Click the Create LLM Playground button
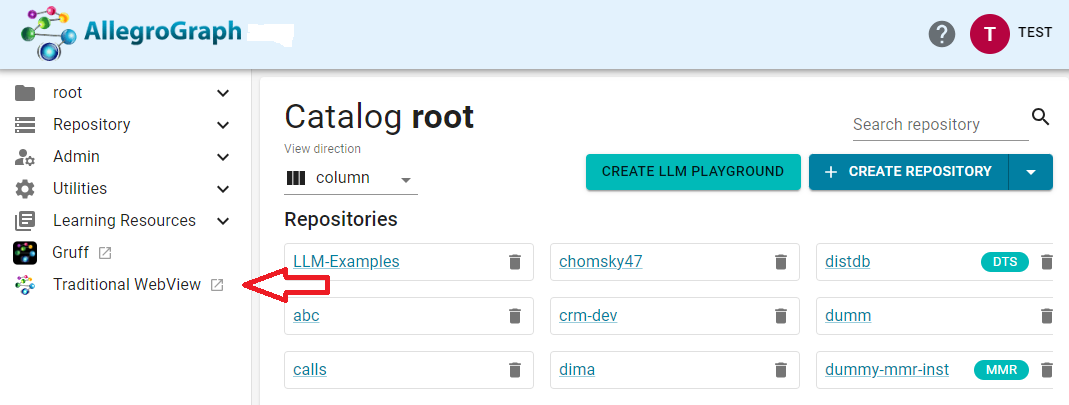This screenshot has height=405, width=1069. coord(693,172)
